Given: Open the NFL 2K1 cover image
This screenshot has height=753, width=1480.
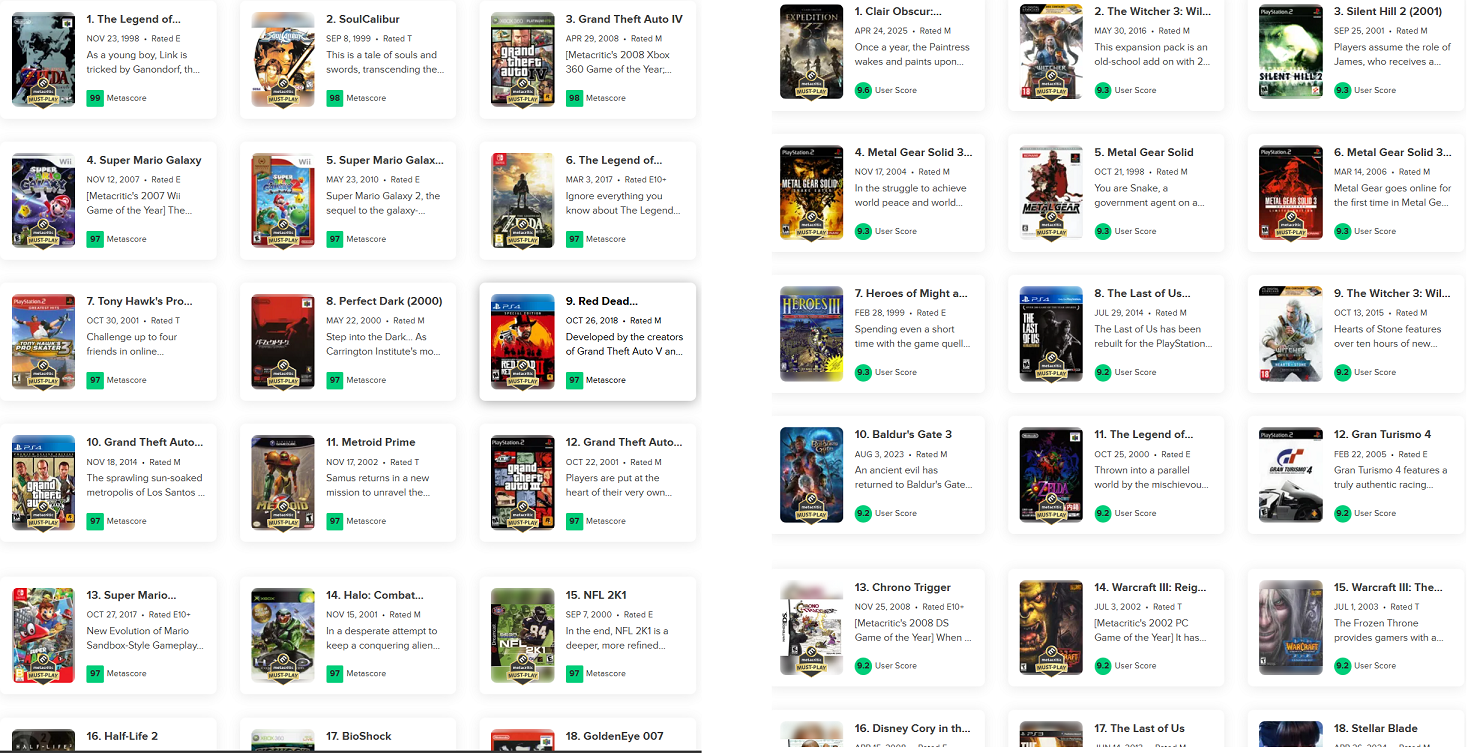Looking at the screenshot, I should [x=523, y=635].
